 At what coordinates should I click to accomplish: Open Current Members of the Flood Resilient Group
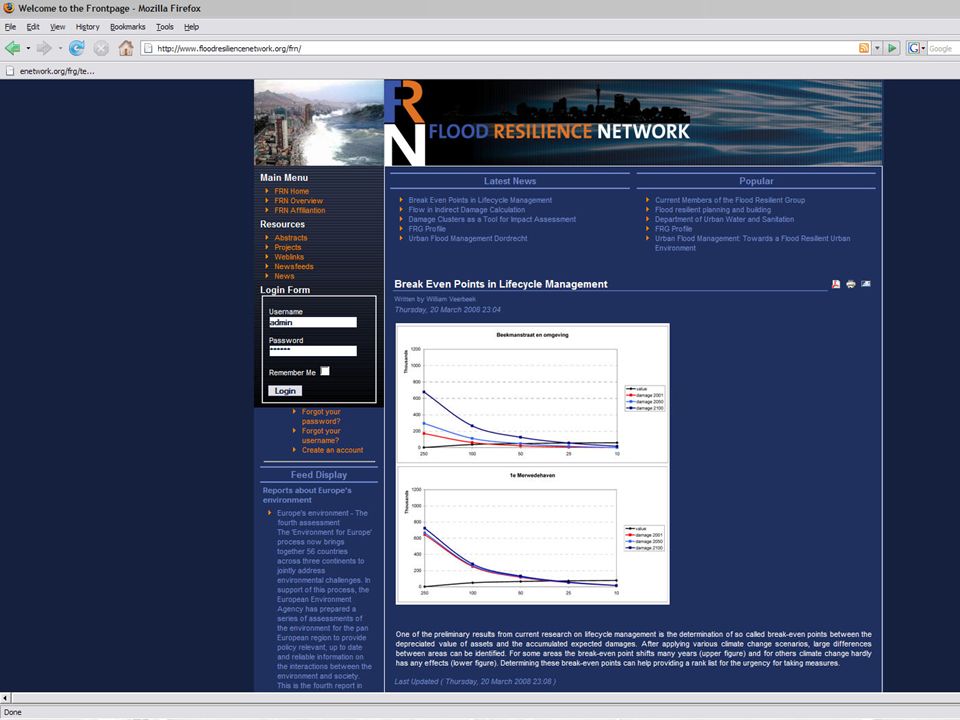click(x=730, y=200)
